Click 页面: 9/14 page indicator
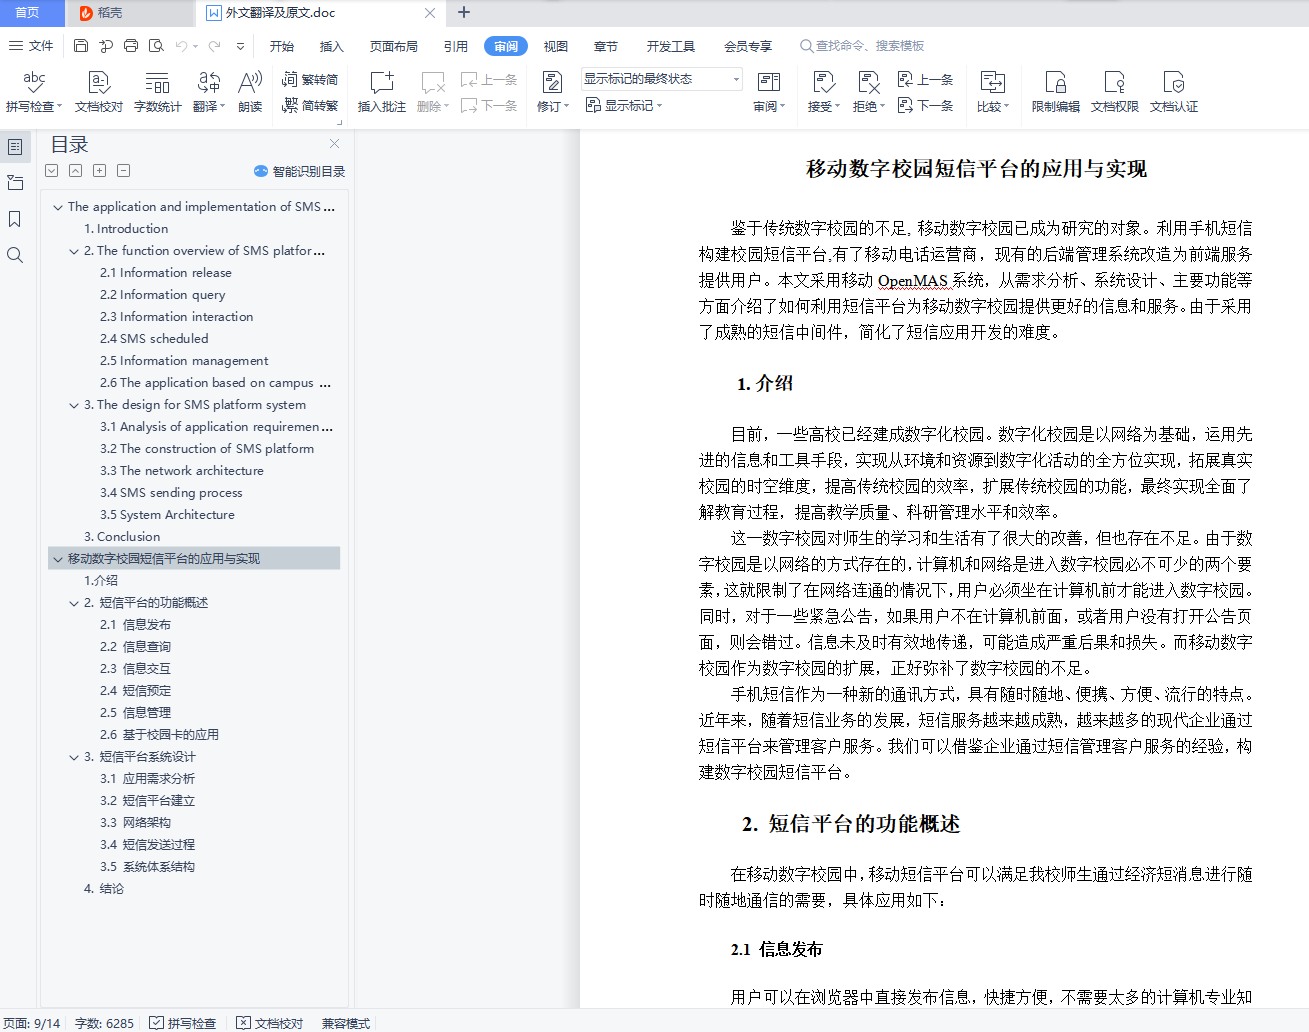 tap(32, 1023)
